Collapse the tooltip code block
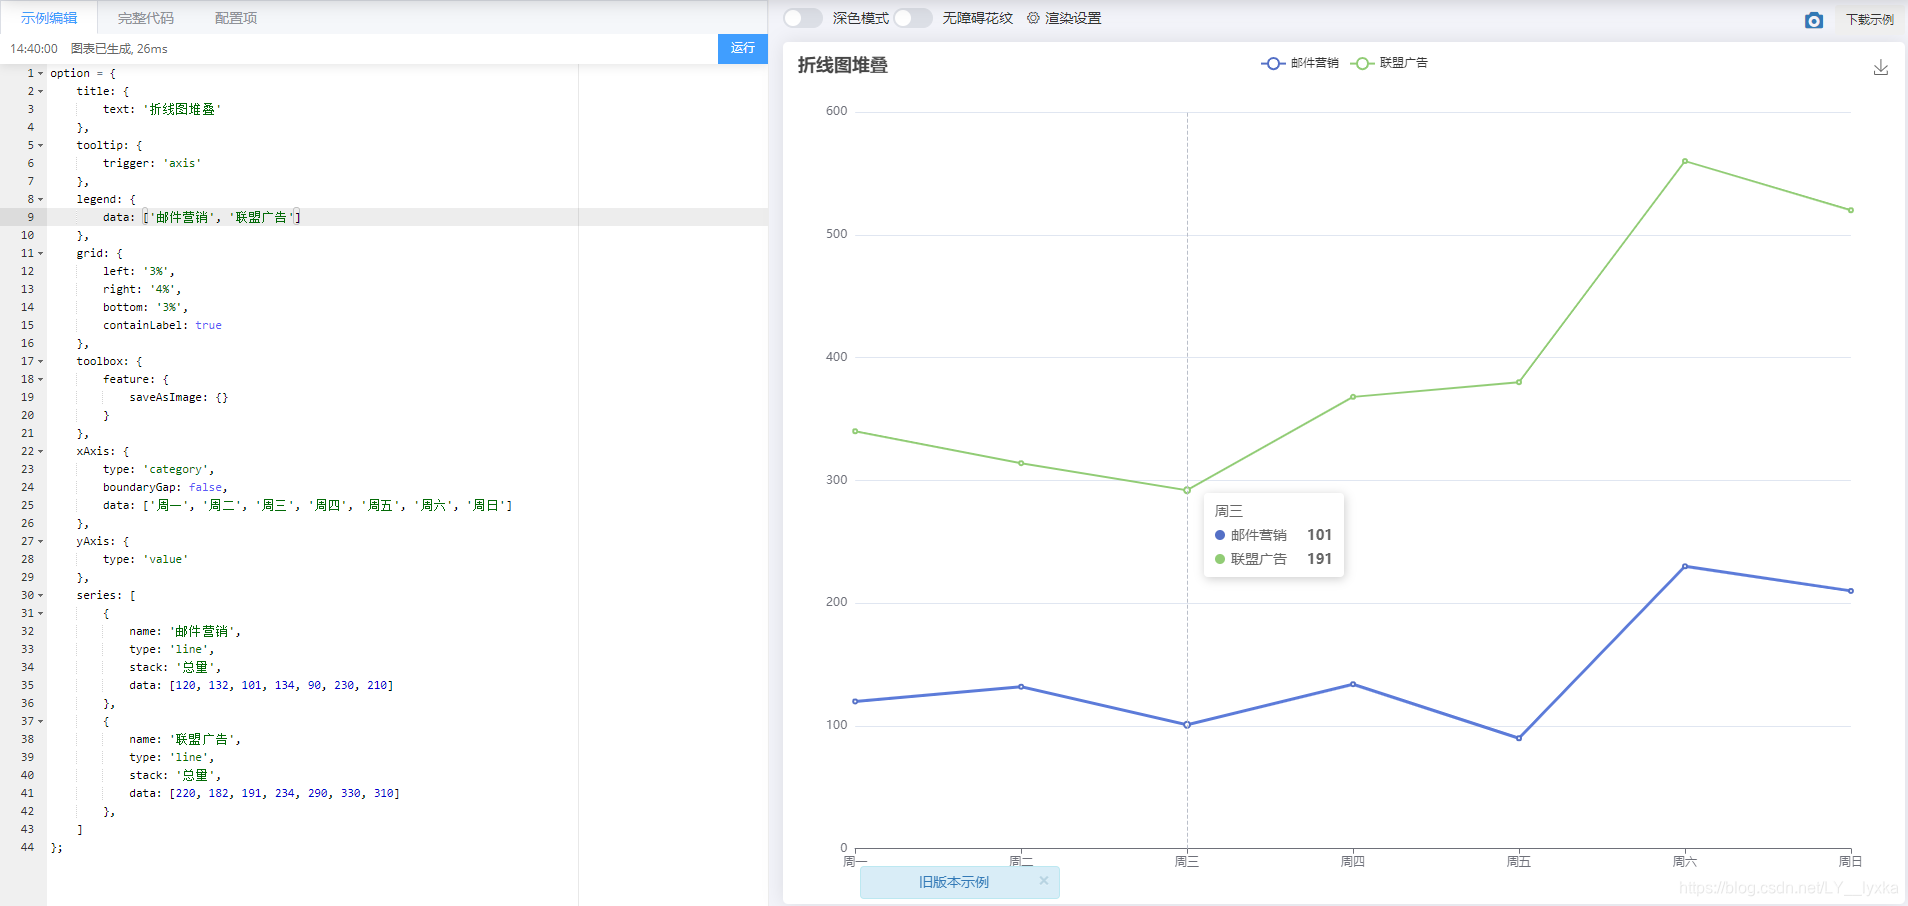This screenshot has height=906, width=1908. click(x=40, y=145)
